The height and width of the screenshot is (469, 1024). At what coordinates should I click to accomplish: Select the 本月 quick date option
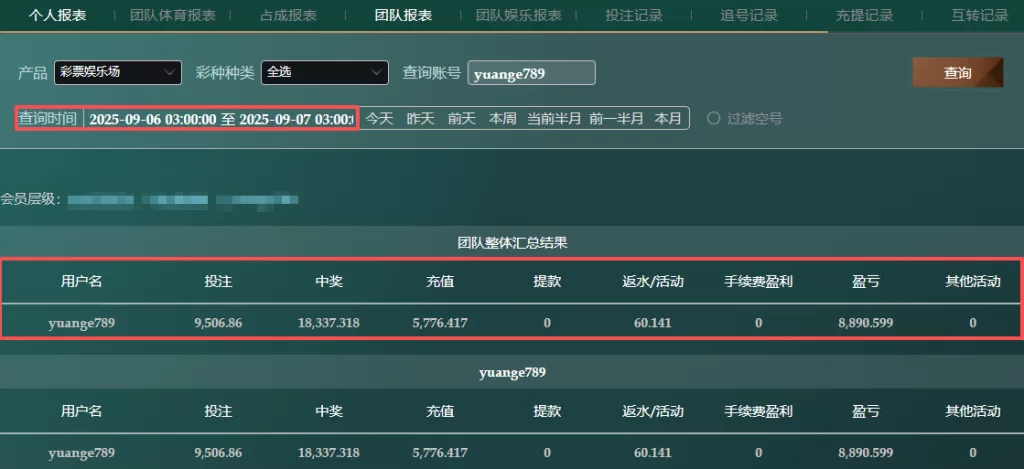(668, 118)
